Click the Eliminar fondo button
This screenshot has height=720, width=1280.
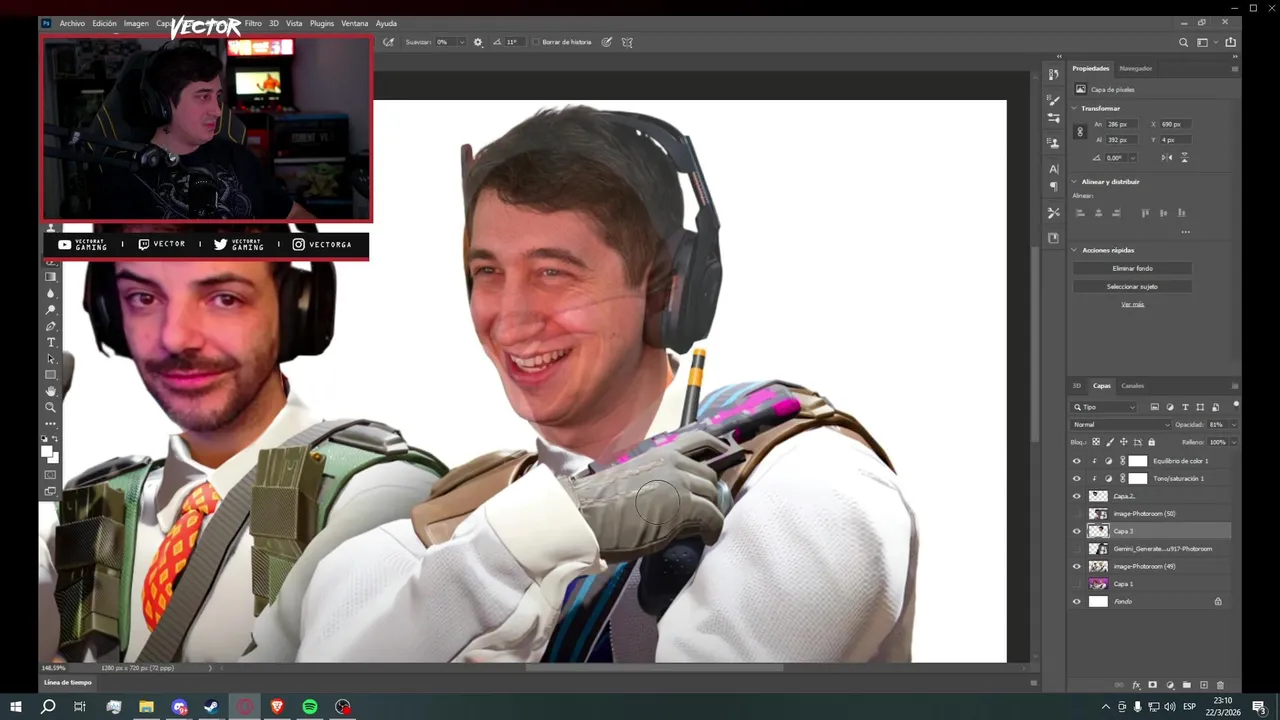[1132, 268]
